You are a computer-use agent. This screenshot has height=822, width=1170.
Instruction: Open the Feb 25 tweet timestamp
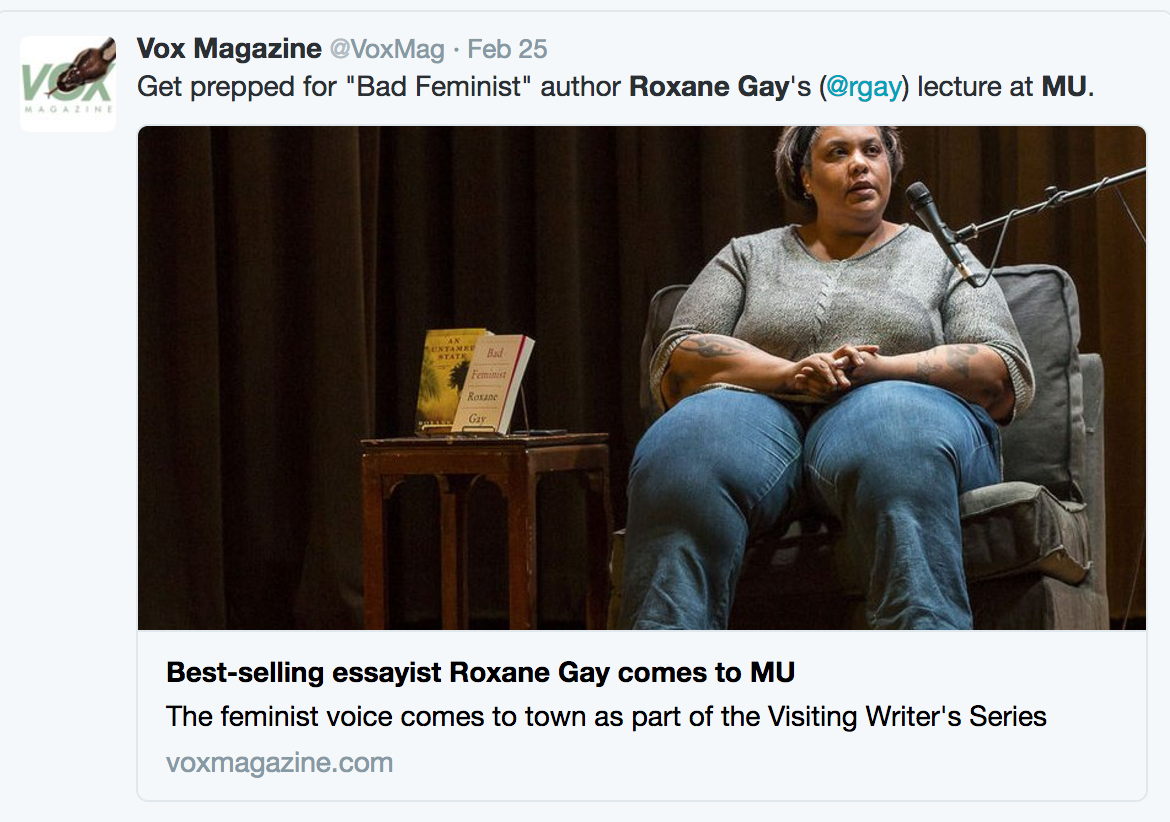click(x=508, y=49)
